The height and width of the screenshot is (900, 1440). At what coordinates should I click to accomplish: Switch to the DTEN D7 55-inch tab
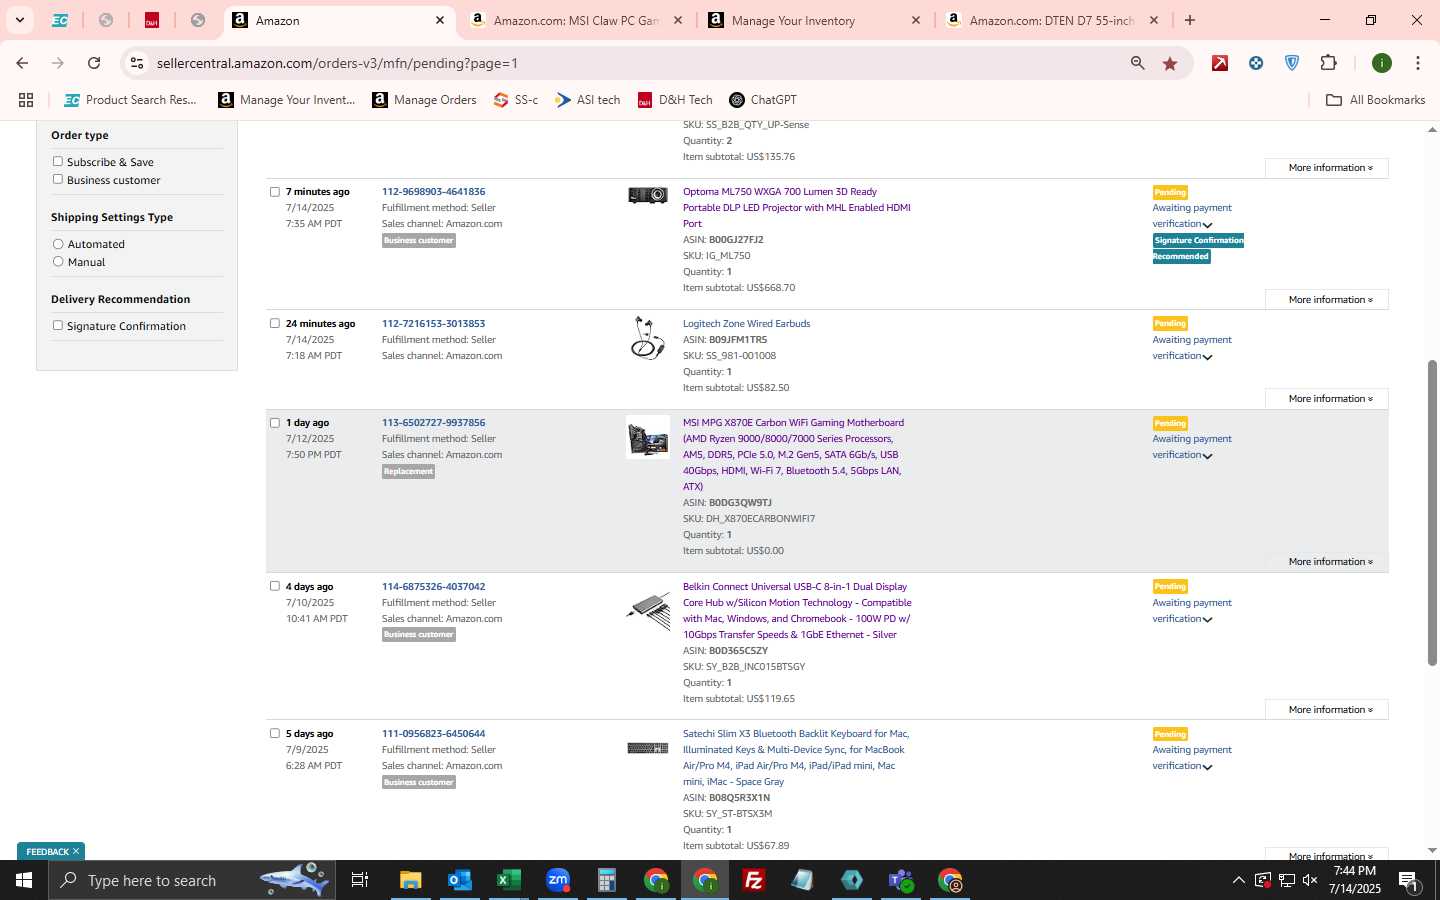pyautogui.click(x=1050, y=20)
